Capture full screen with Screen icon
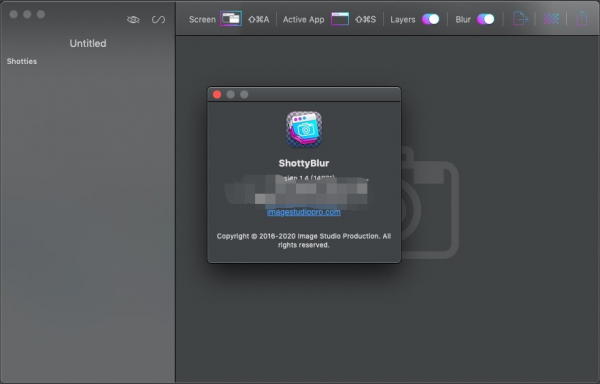This screenshot has height=384, width=600. point(231,19)
